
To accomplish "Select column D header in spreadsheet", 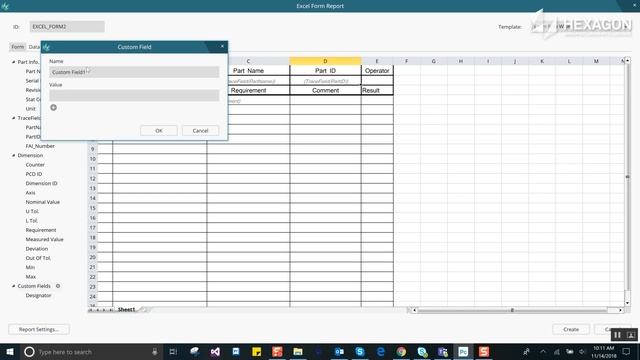I will pos(325,61).
